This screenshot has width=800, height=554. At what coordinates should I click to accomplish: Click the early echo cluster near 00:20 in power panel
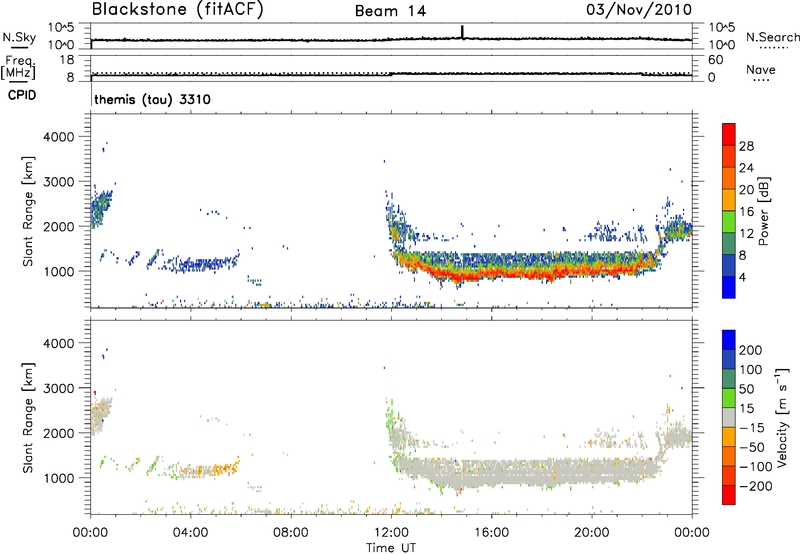[101, 208]
